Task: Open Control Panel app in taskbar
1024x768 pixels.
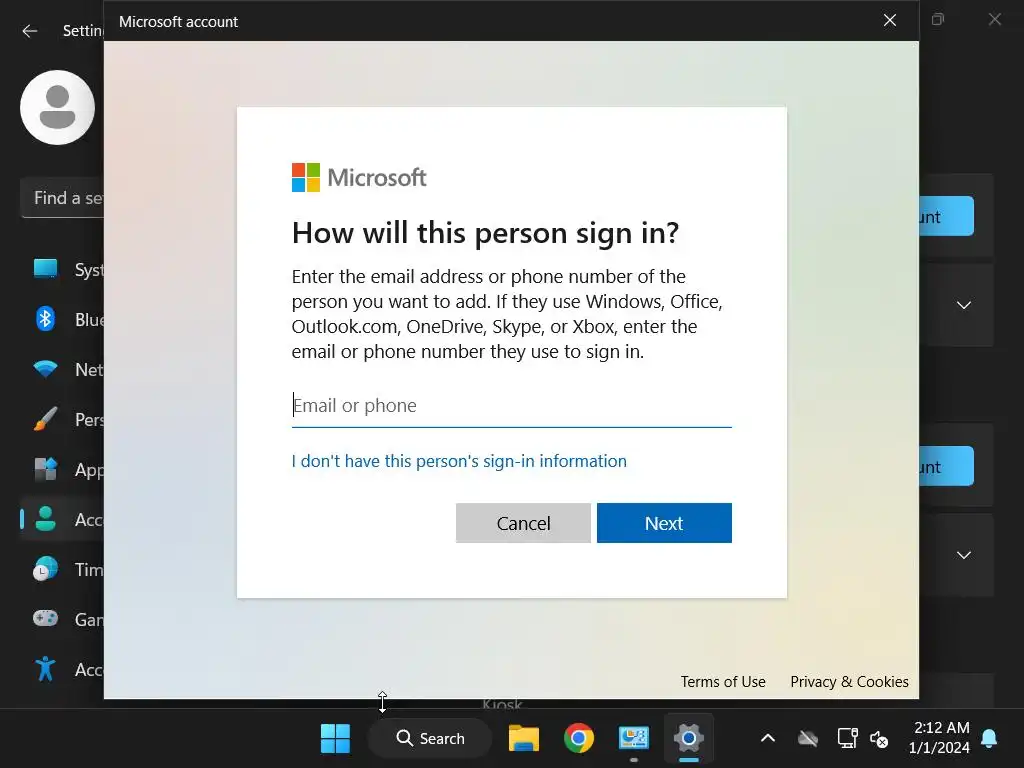Action: pos(633,739)
